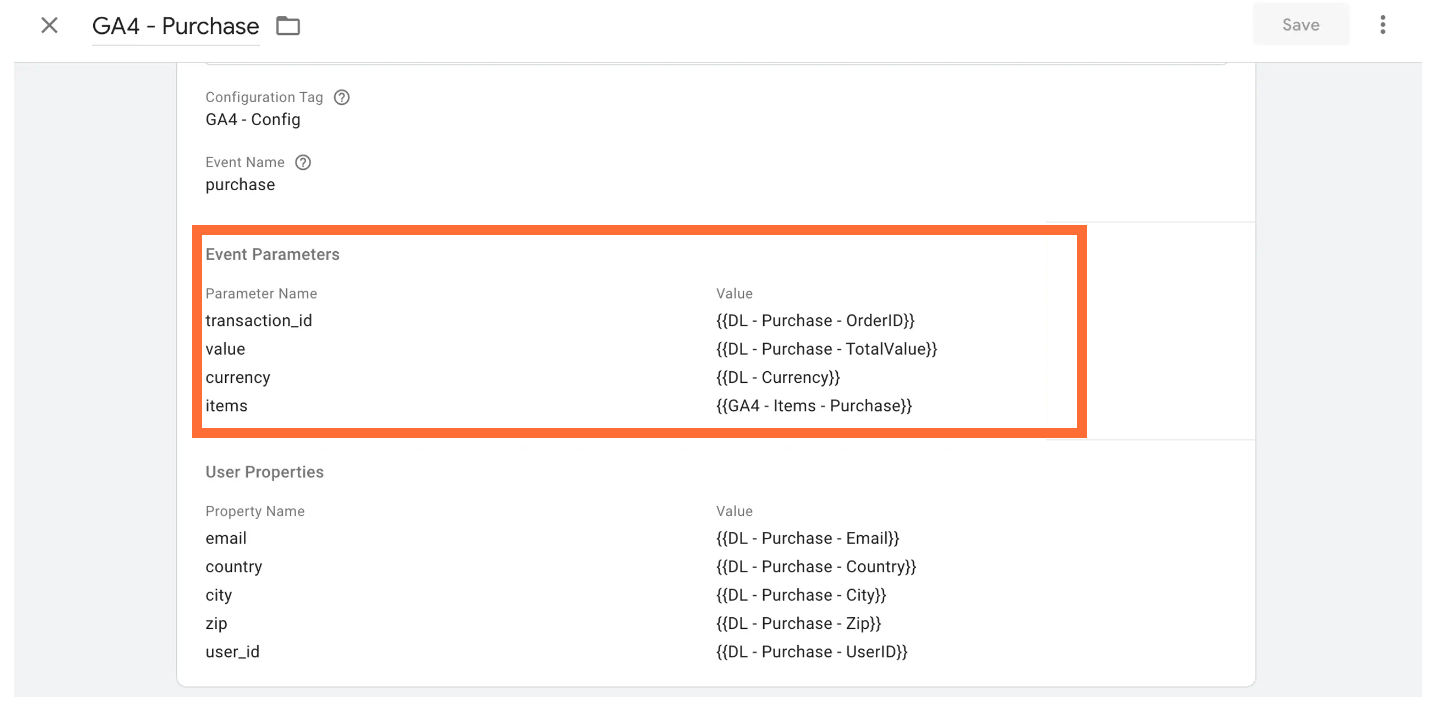Screen dimensions: 1444x710
Task: Click the GA4 - Purchase tag name field
Action: click(175, 24)
